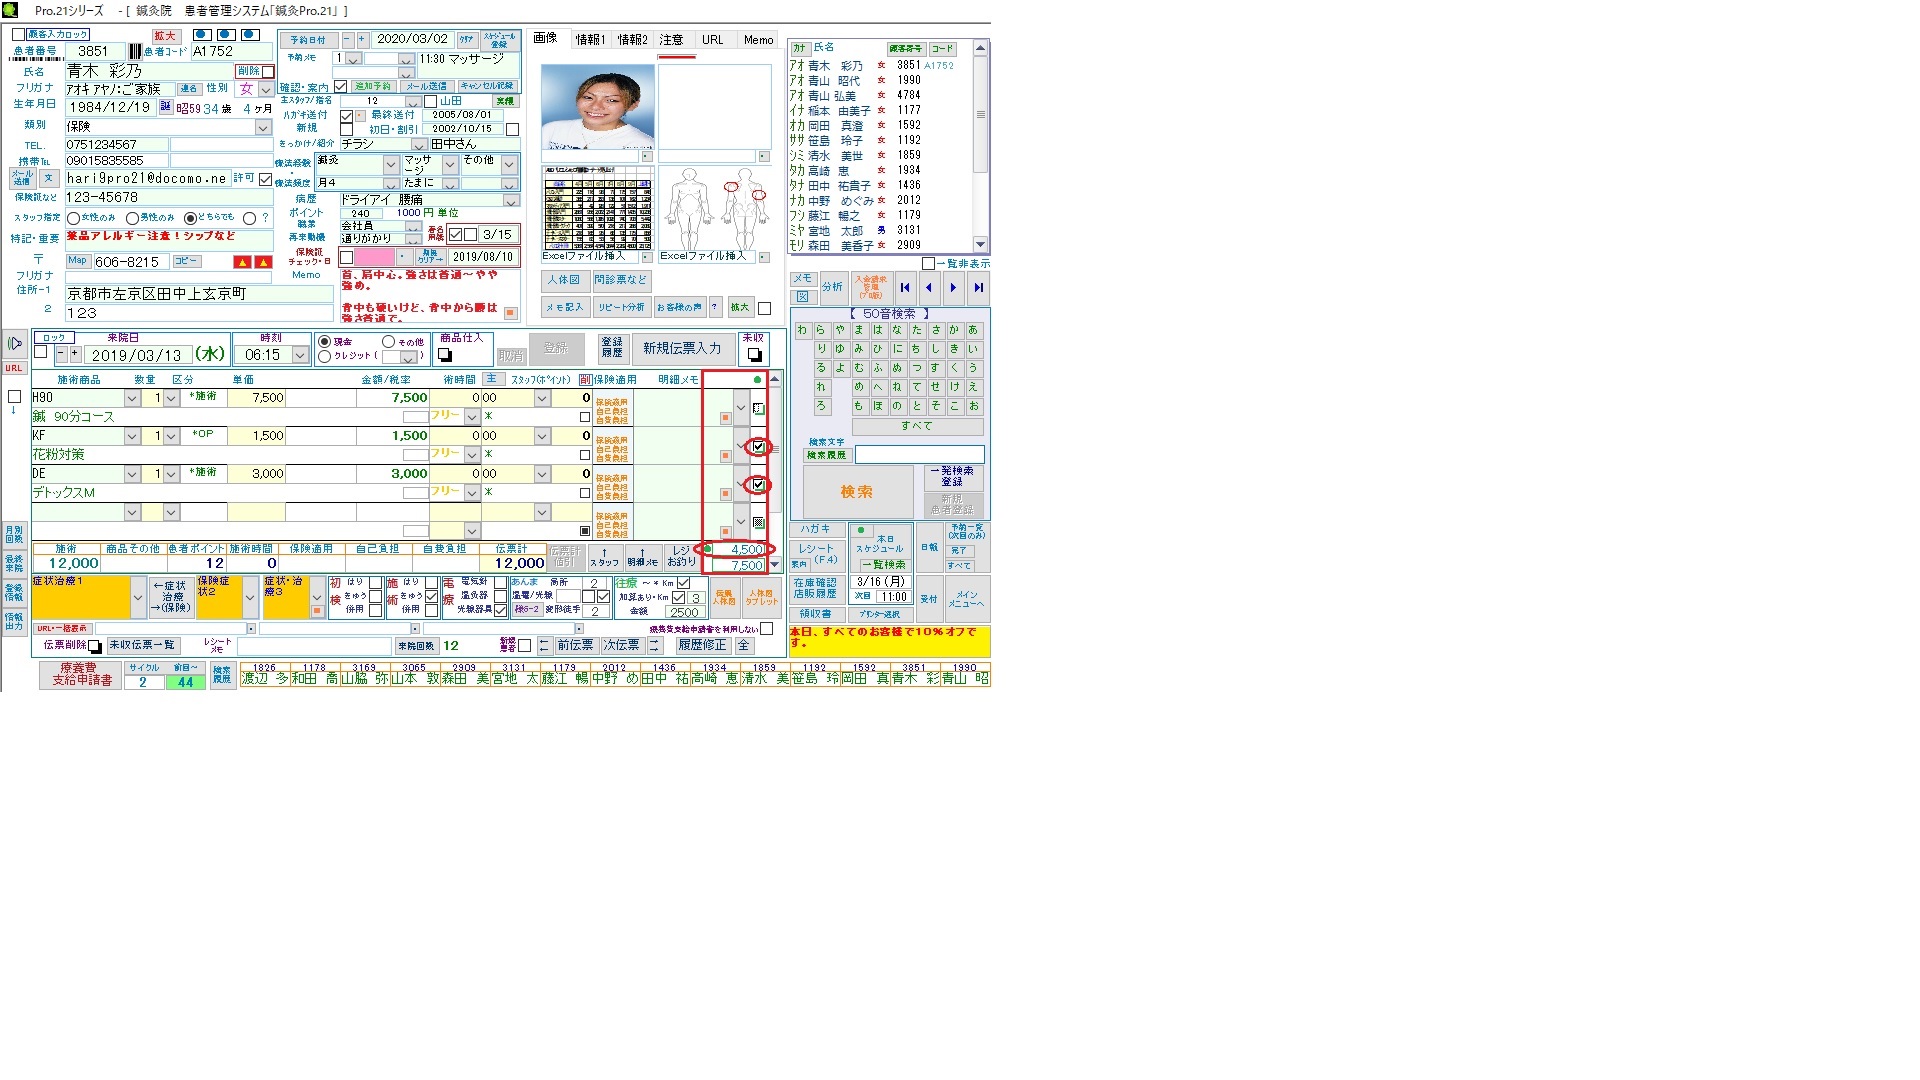Click the pink insurance check color box
The image size is (1920, 1080).
(x=376, y=257)
